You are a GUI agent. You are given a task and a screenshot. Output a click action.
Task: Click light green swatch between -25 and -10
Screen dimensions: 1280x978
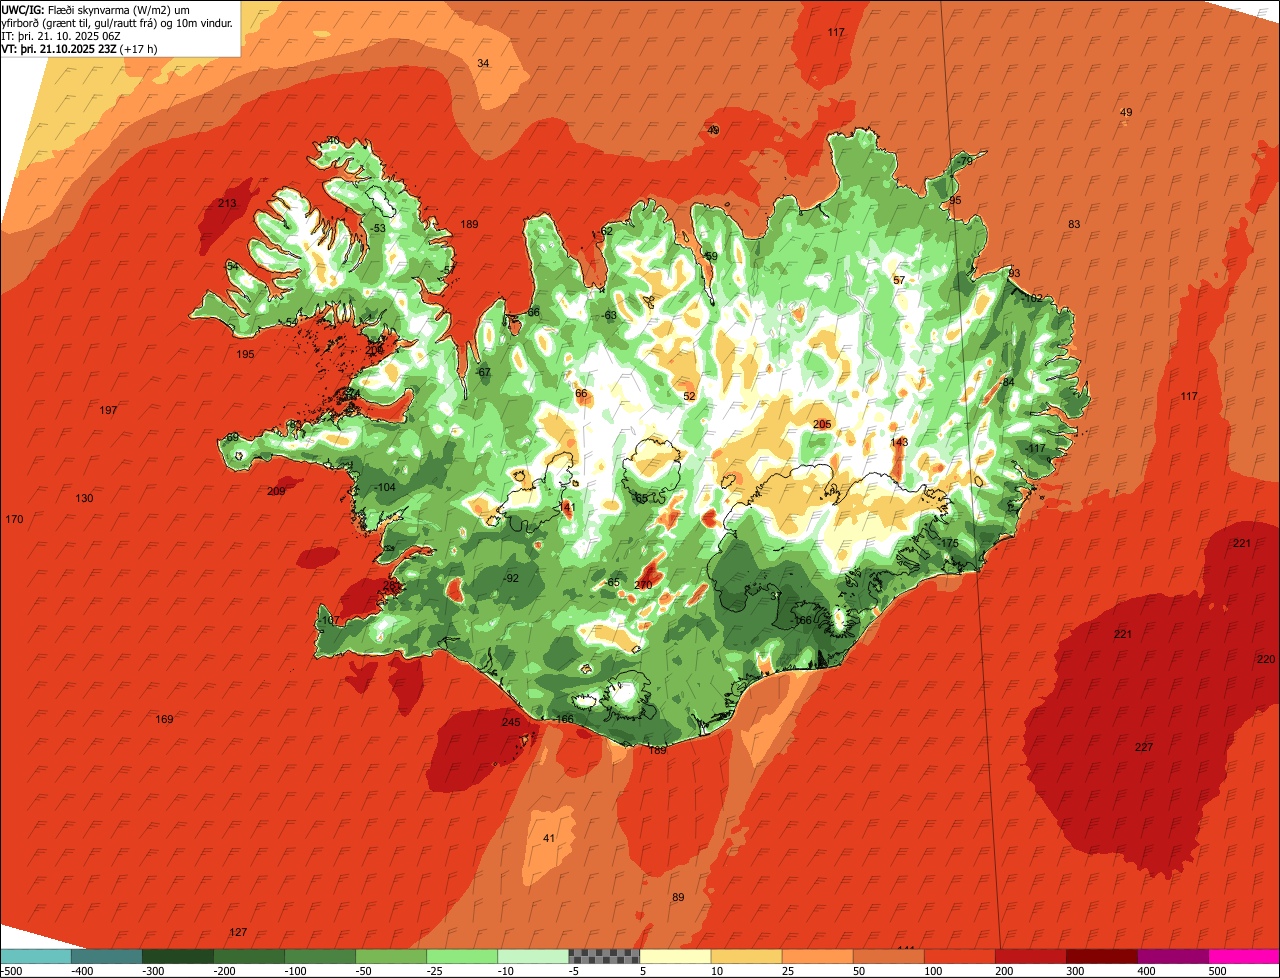click(x=462, y=956)
